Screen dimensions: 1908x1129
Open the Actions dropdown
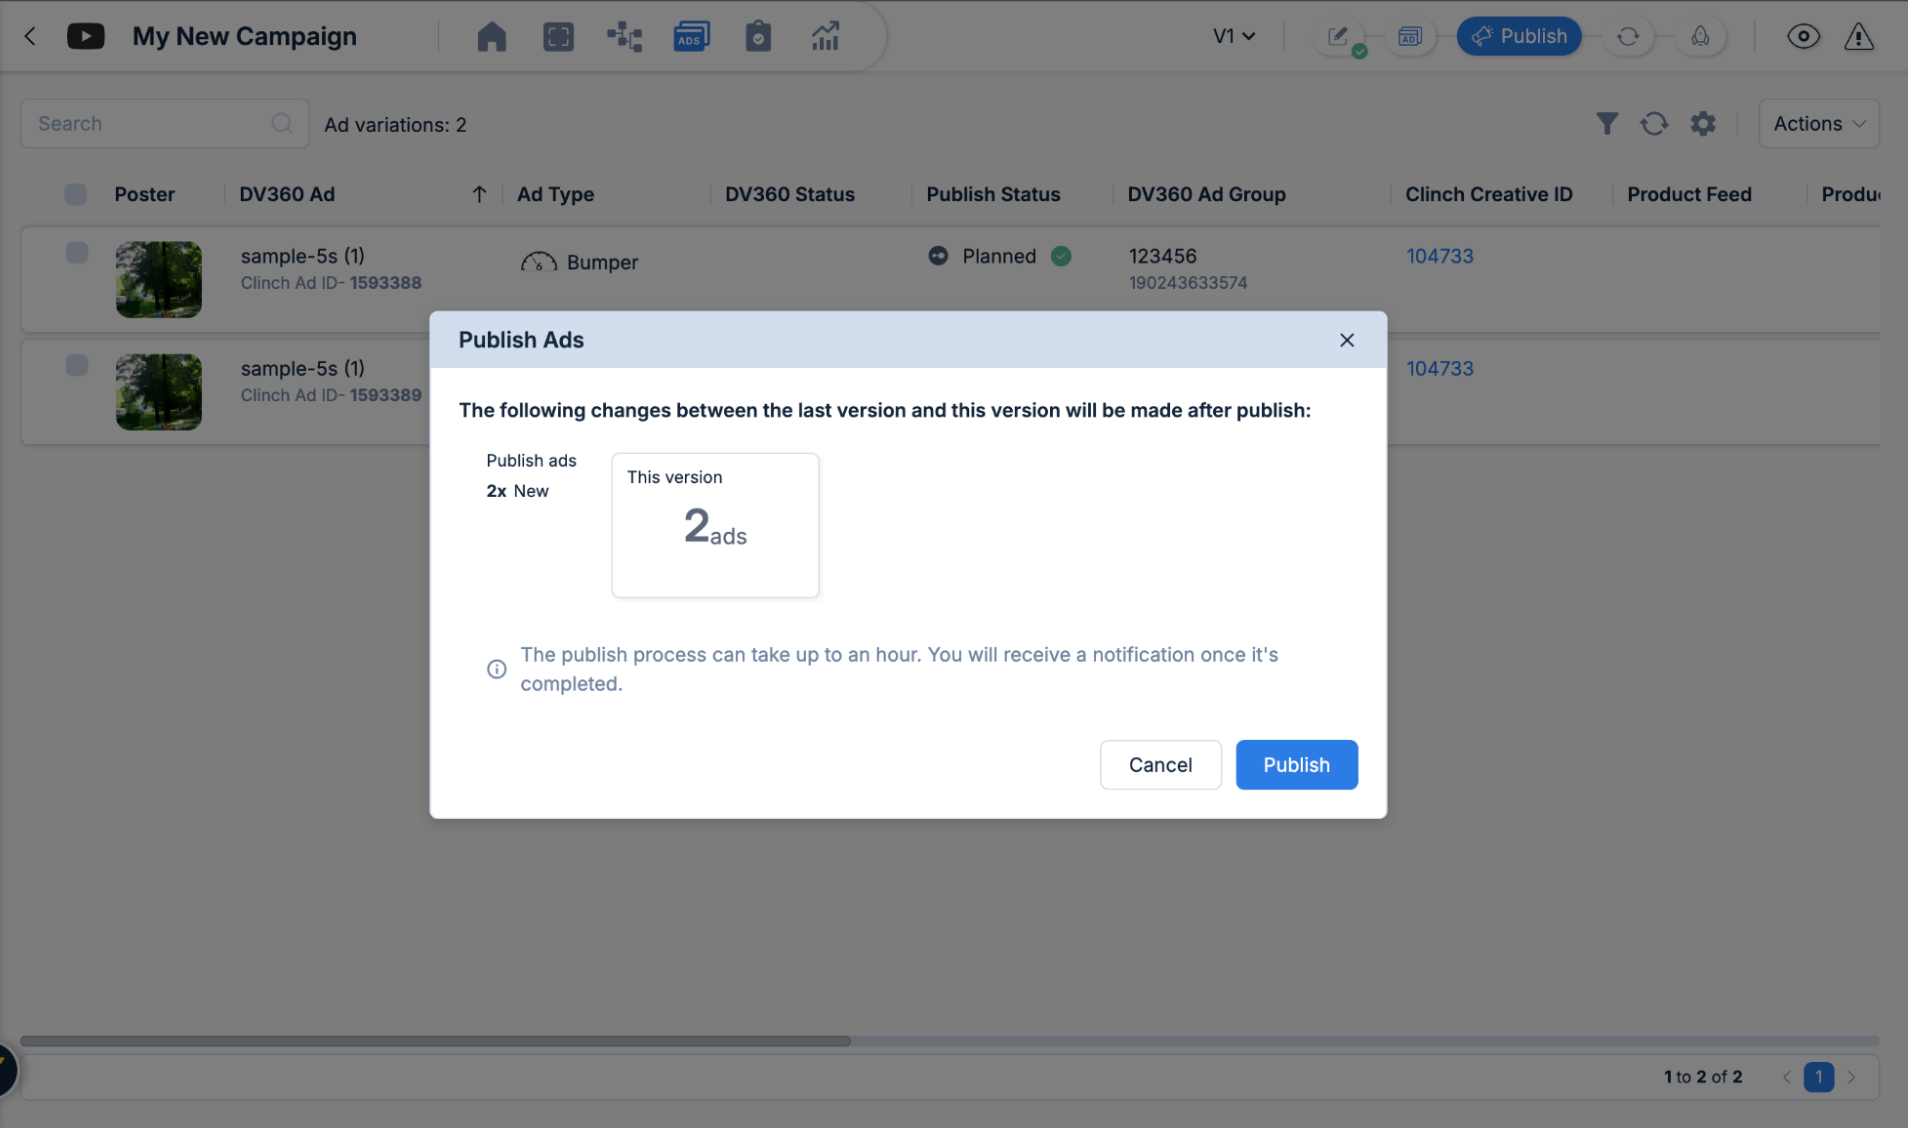(1819, 124)
